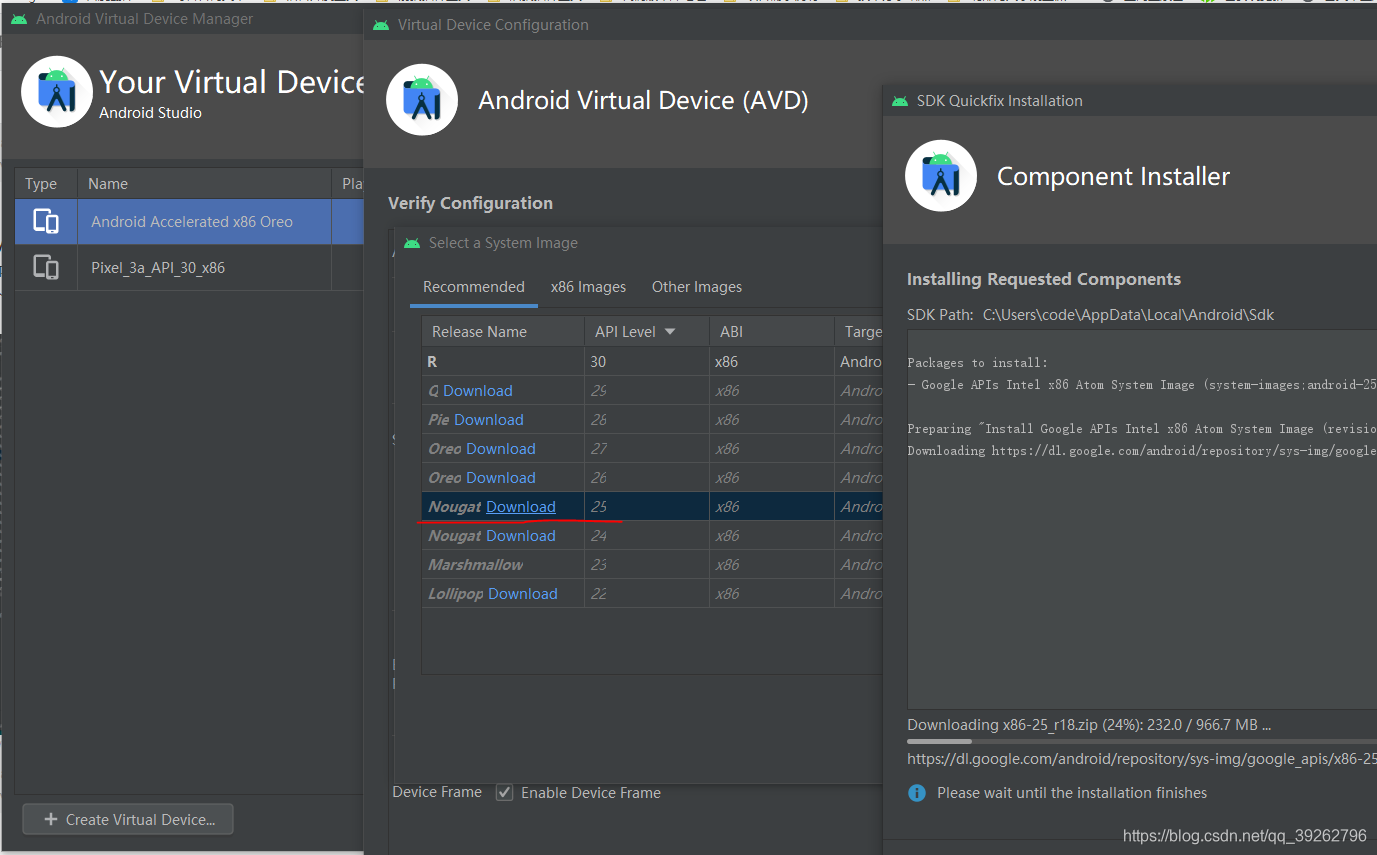Select Marshmallow system image row
The image size is (1377, 855).
(652, 565)
